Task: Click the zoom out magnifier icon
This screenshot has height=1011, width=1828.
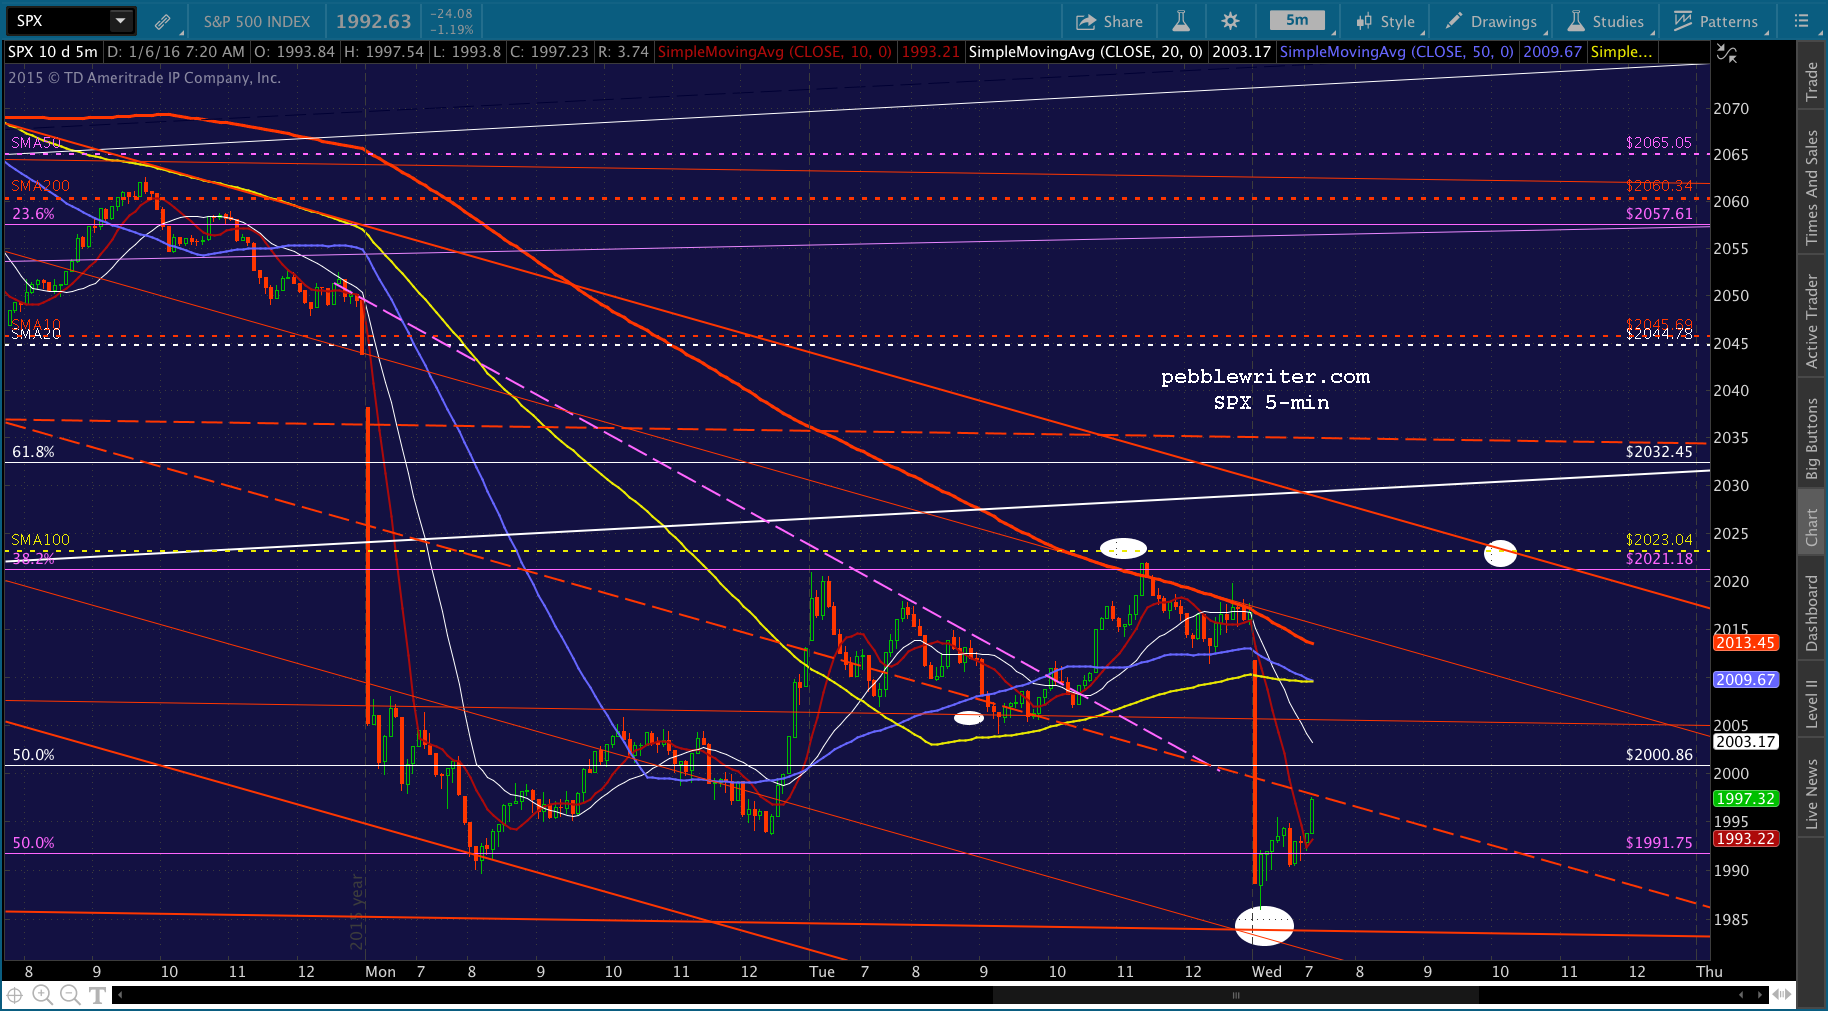Action: pos(69,995)
